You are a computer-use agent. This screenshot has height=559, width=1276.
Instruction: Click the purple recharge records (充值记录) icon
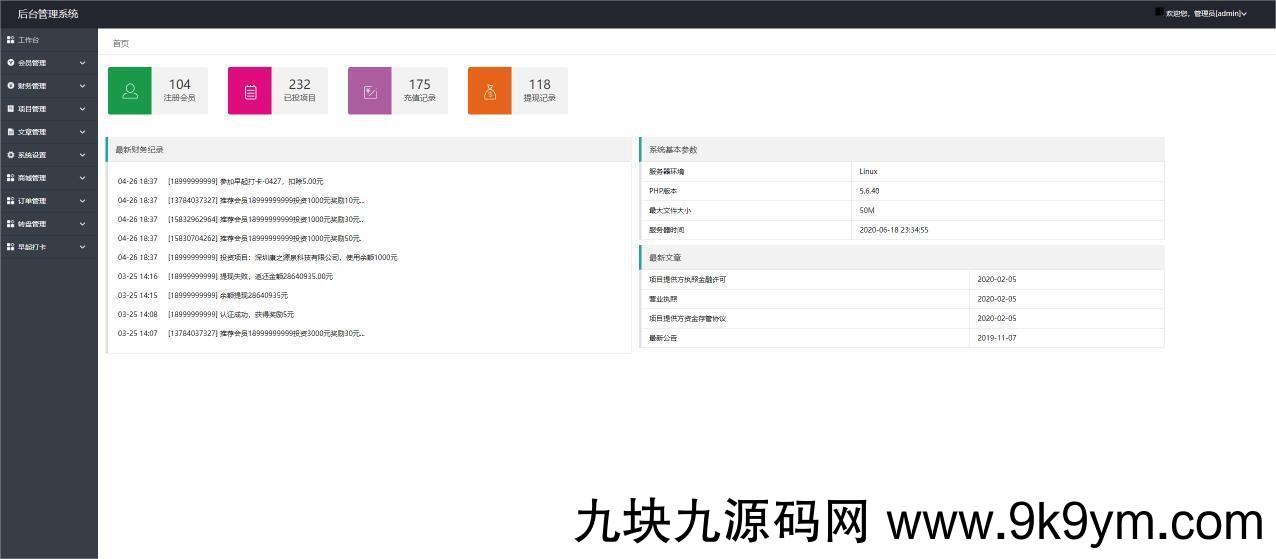[370, 91]
